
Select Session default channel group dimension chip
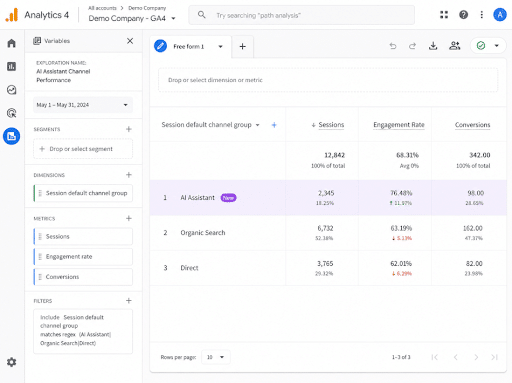pyautogui.click(x=83, y=193)
